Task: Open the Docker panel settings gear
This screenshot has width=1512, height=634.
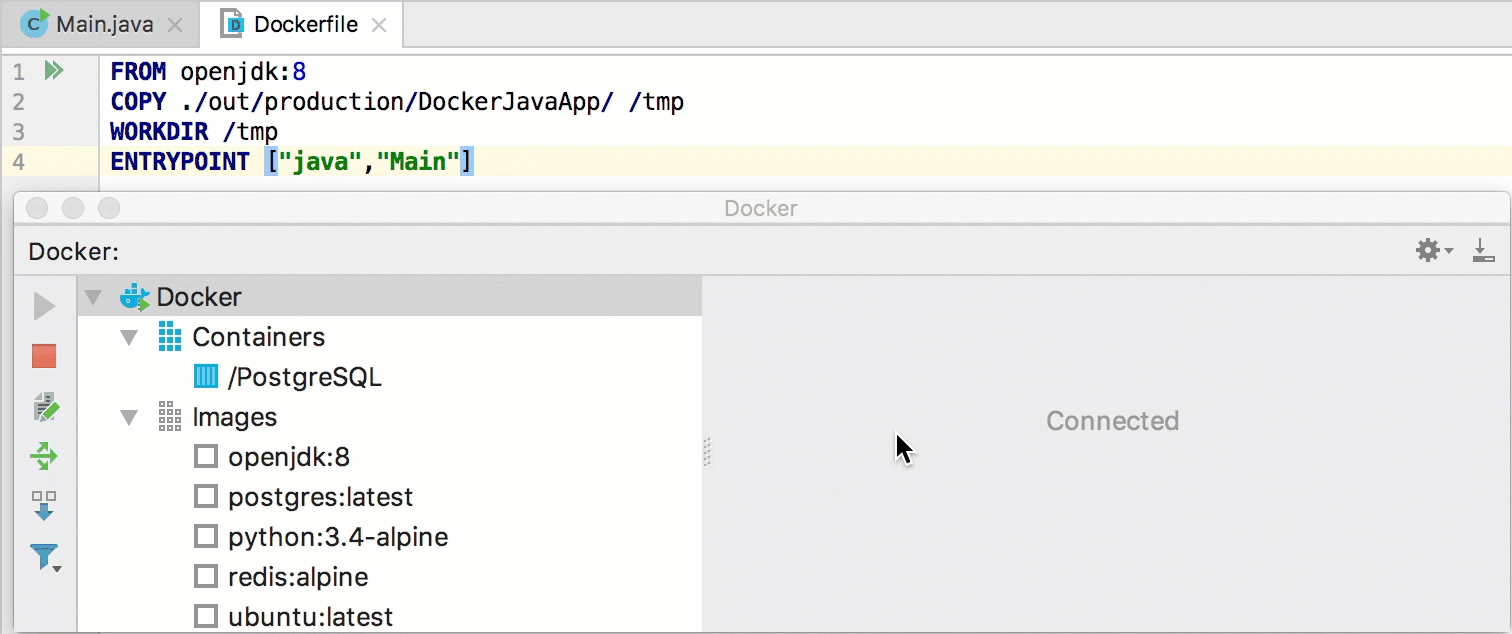Action: 1428,250
